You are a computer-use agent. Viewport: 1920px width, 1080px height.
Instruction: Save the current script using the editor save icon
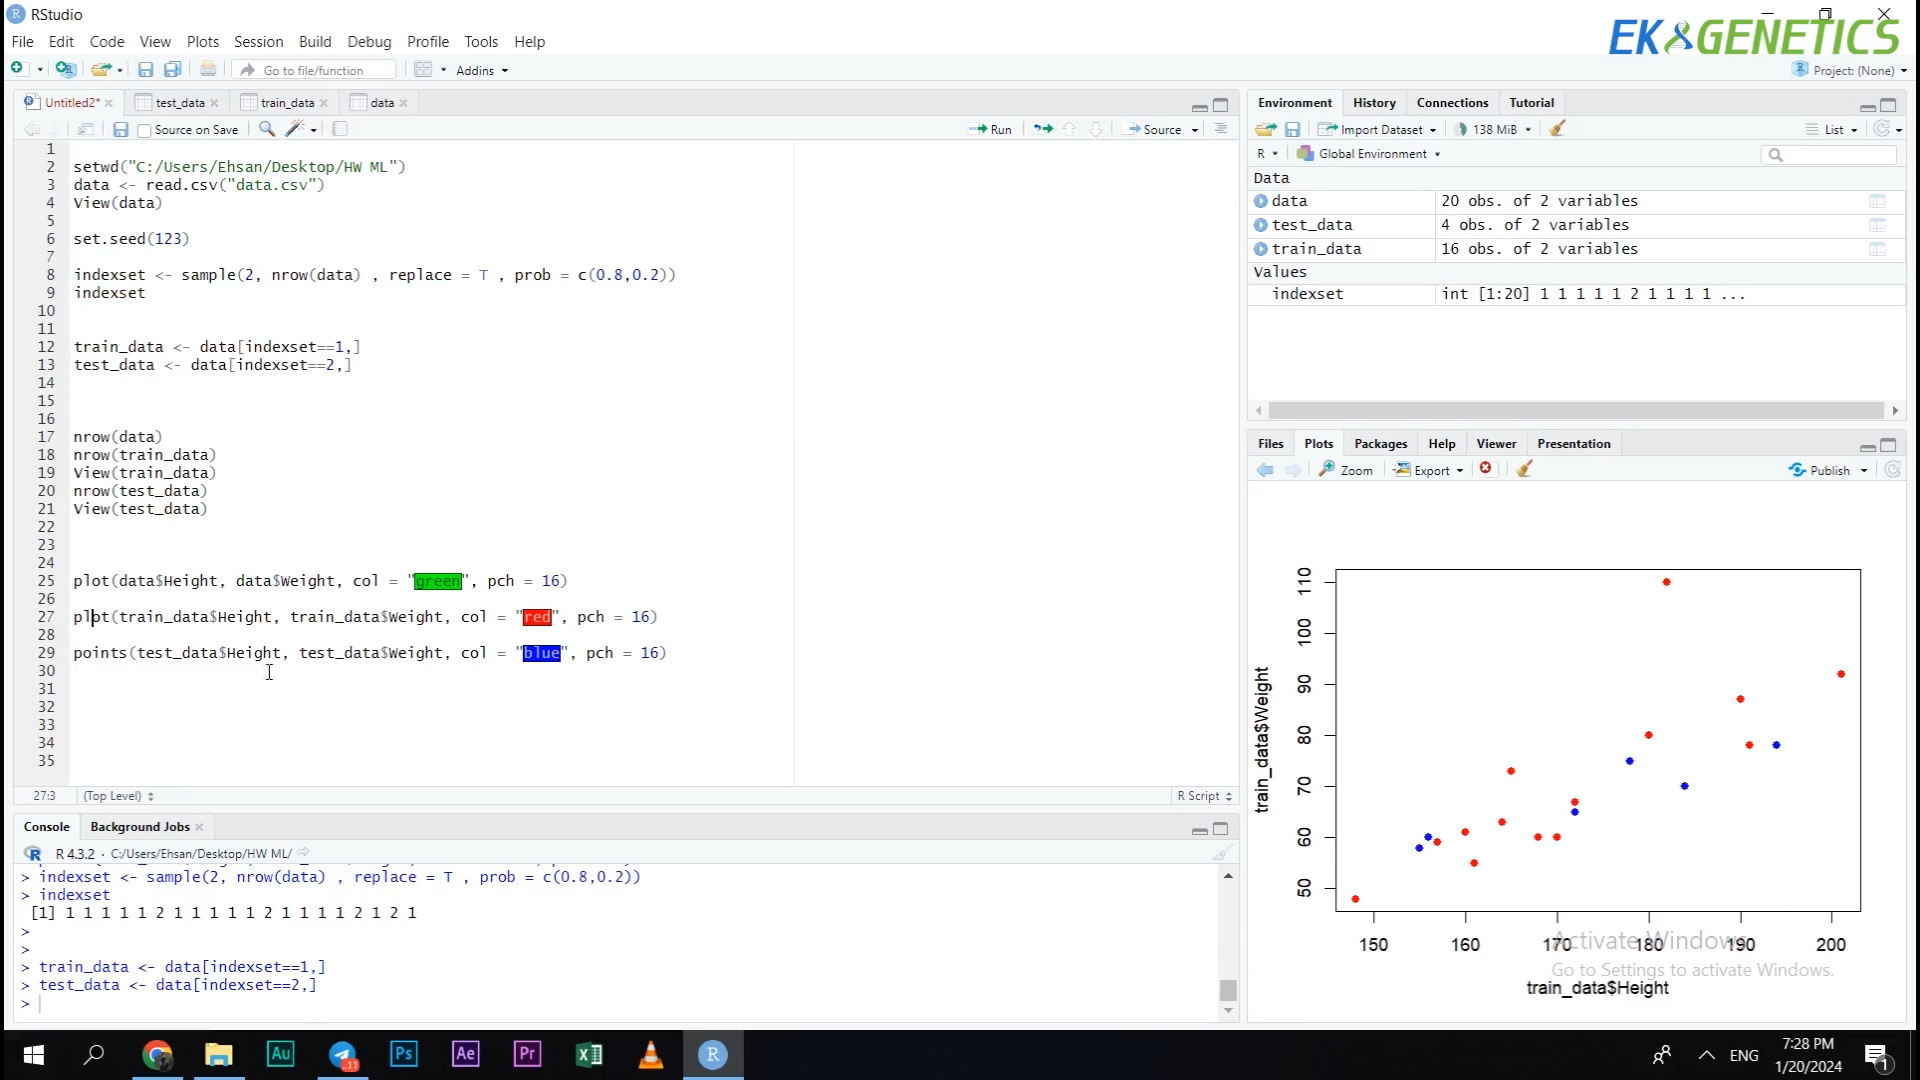[x=120, y=129]
